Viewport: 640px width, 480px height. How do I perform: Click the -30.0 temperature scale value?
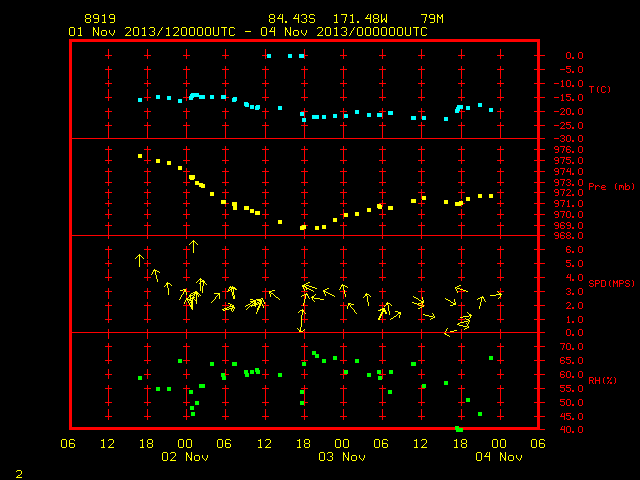click(x=569, y=138)
